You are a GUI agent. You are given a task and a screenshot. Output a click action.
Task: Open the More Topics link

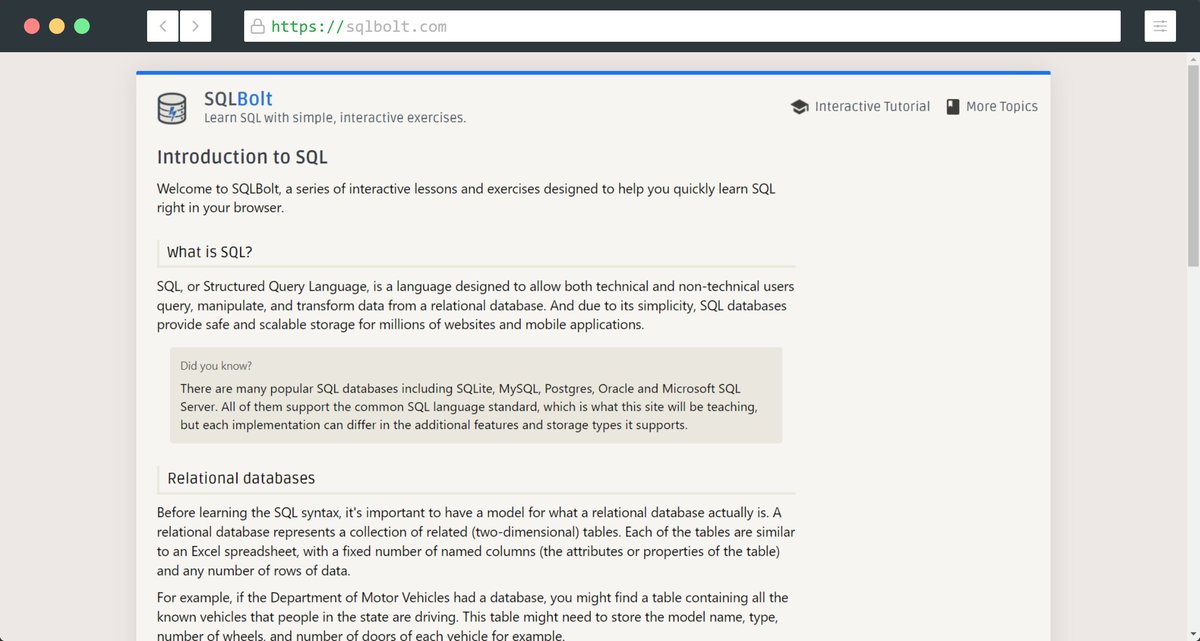click(x=1002, y=106)
